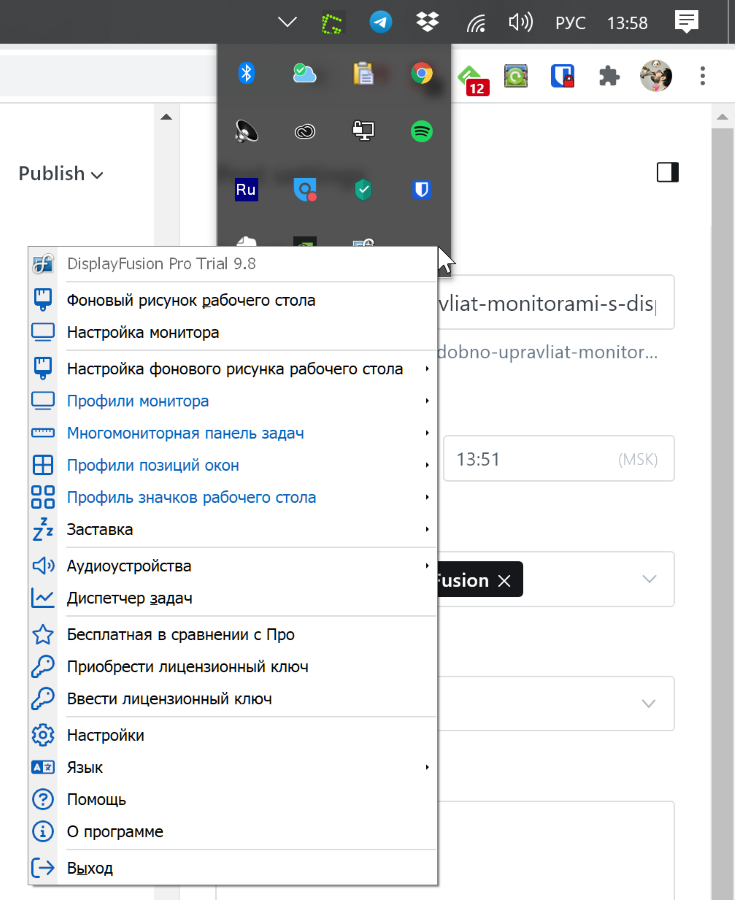
Task: Click the green shield checkmark tray icon
Action: coord(363,189)
